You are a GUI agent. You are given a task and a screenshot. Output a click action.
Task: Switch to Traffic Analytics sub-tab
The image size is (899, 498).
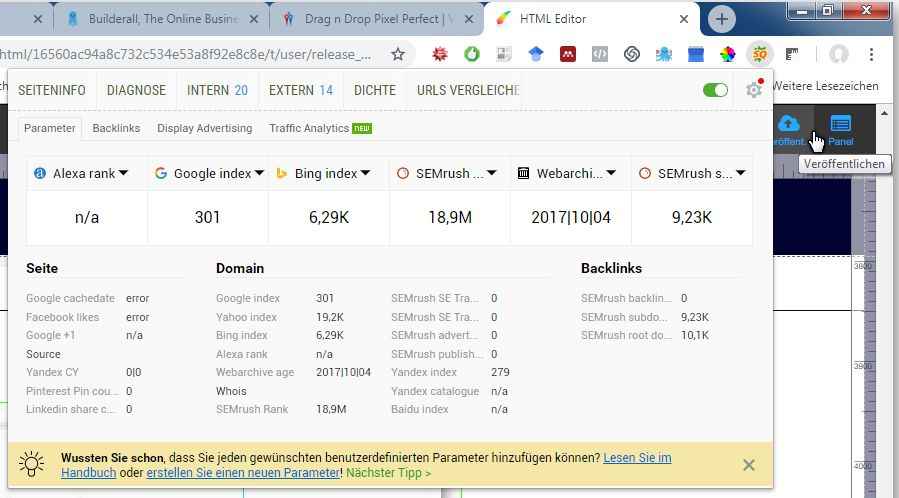(320, 128)
